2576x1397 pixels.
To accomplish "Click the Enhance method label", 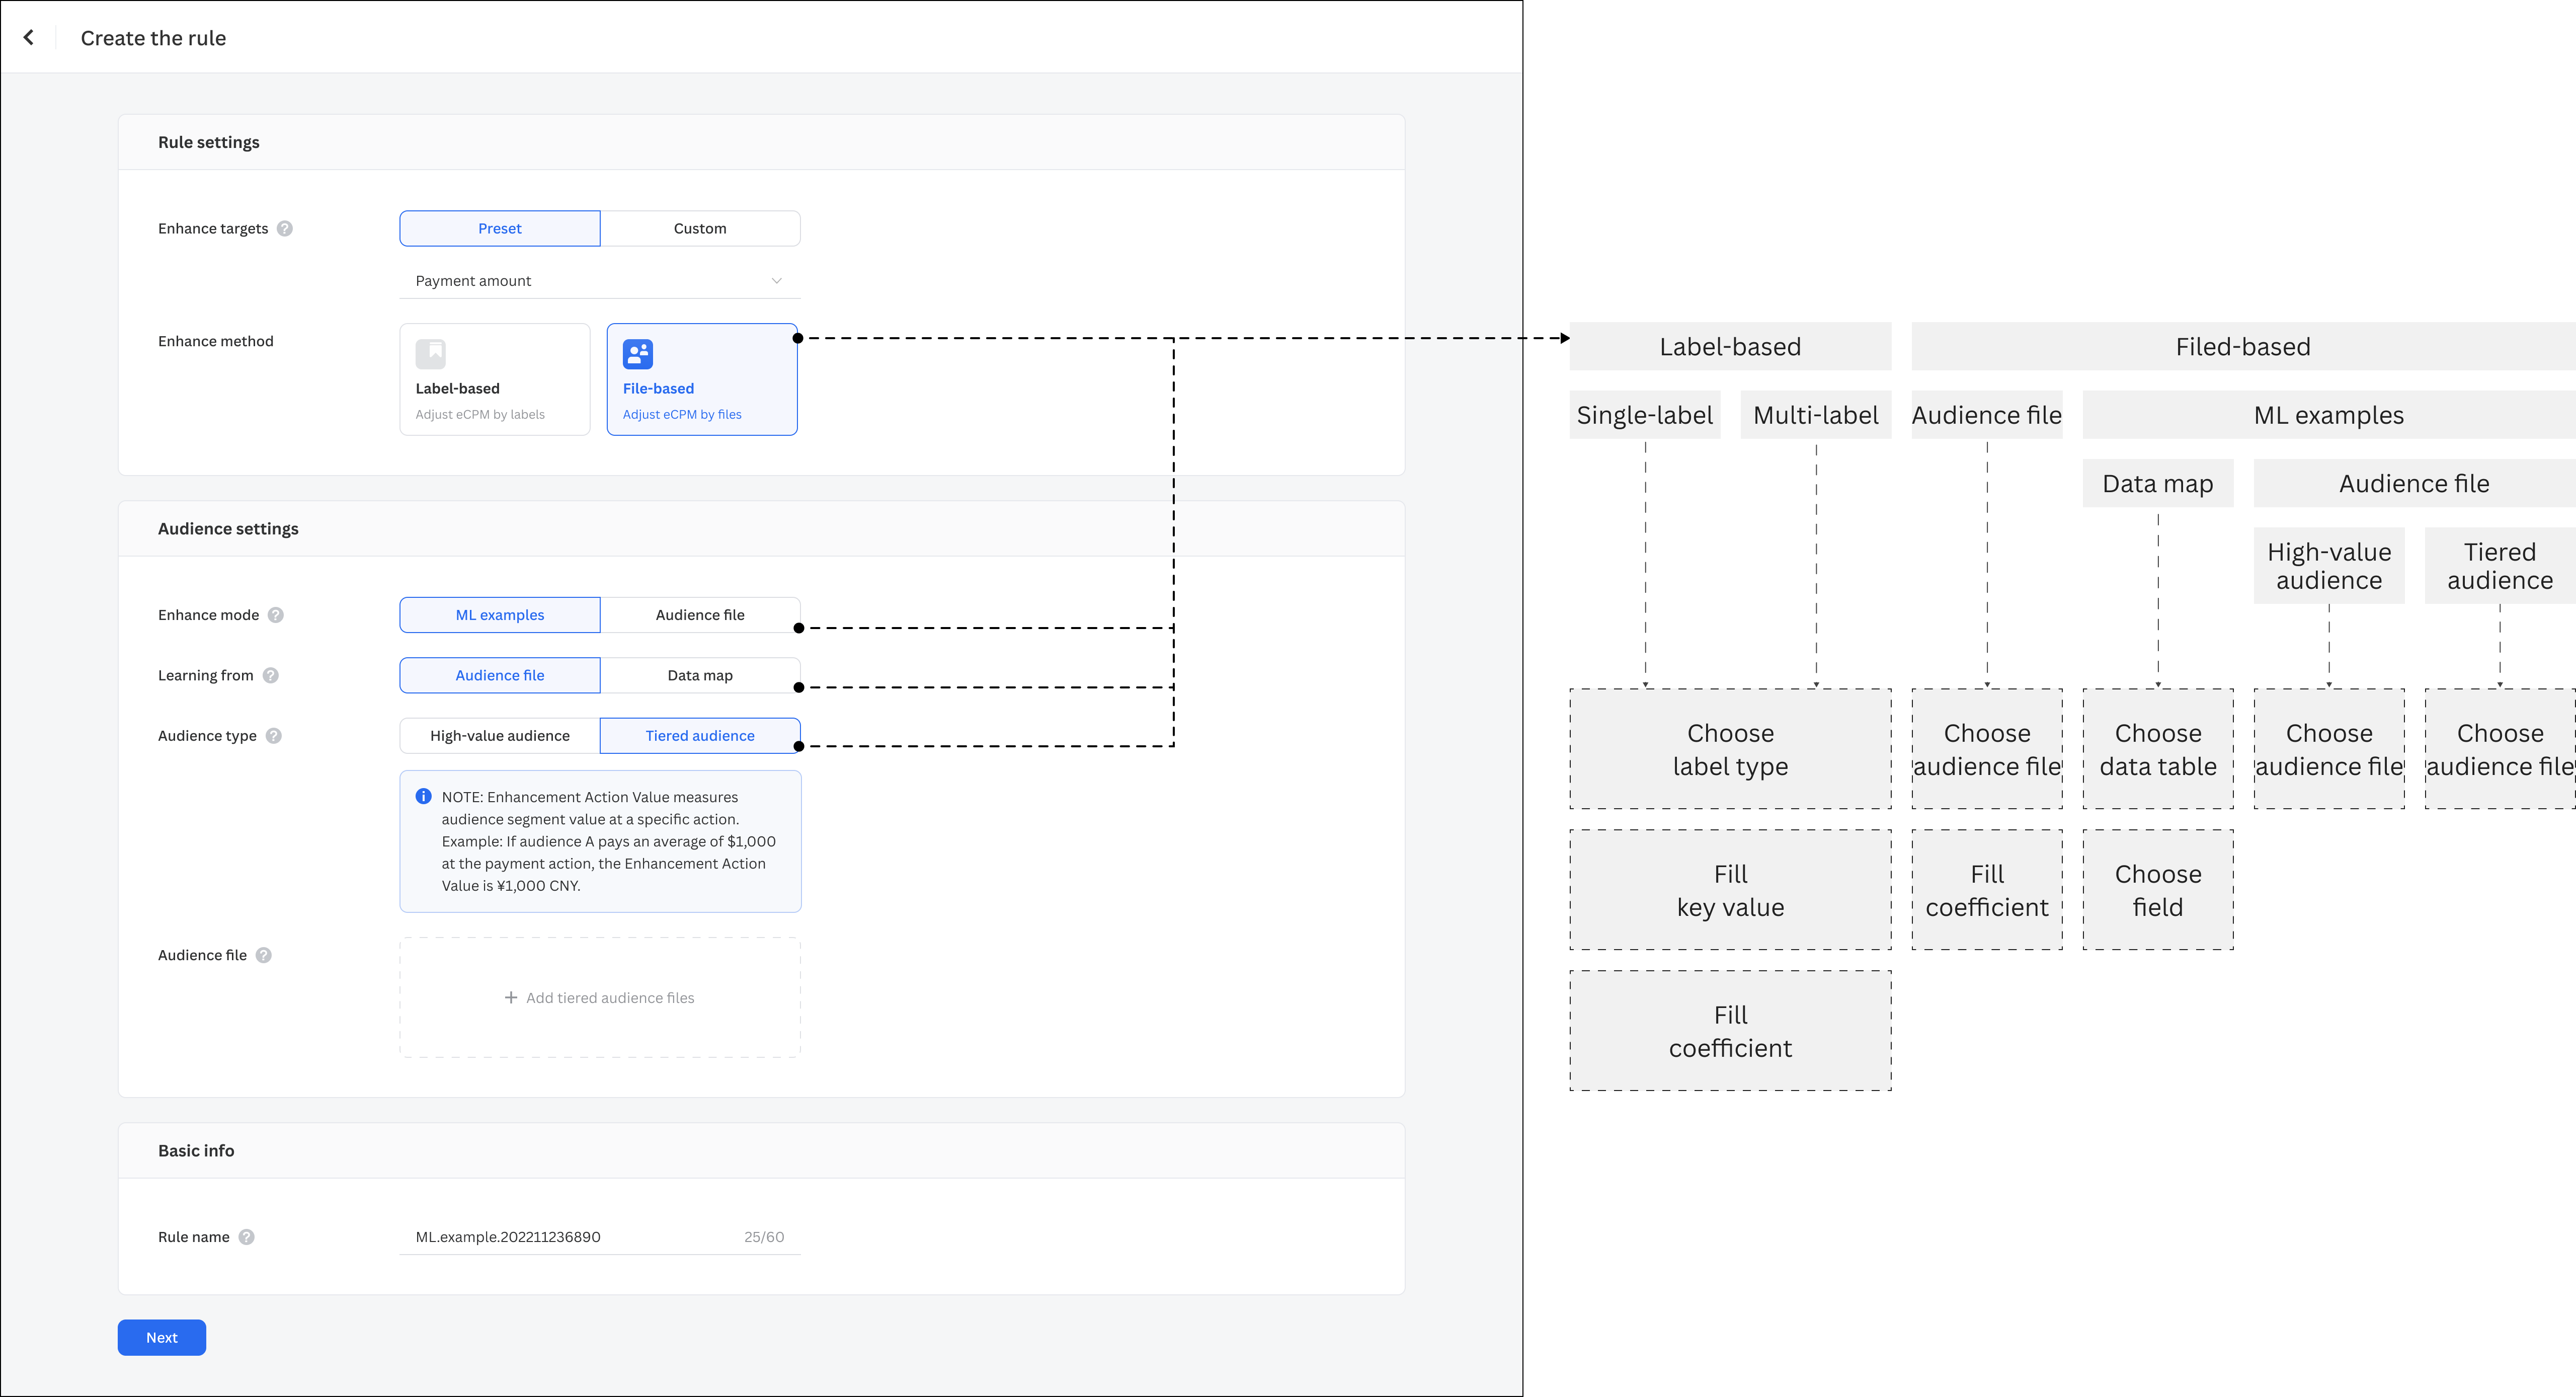I will [216, 341].
